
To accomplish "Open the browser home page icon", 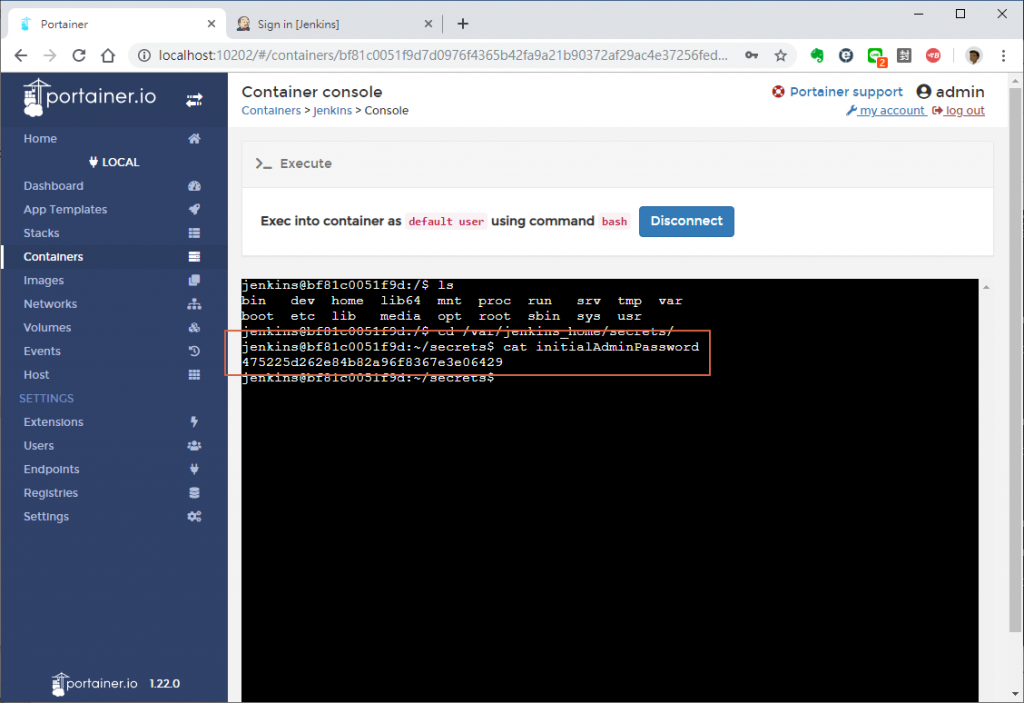I will coord(108,56).
